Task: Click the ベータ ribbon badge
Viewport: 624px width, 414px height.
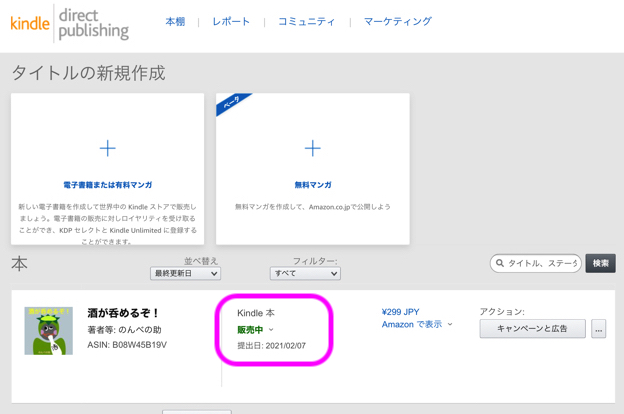Action: (x=233, y=104)
